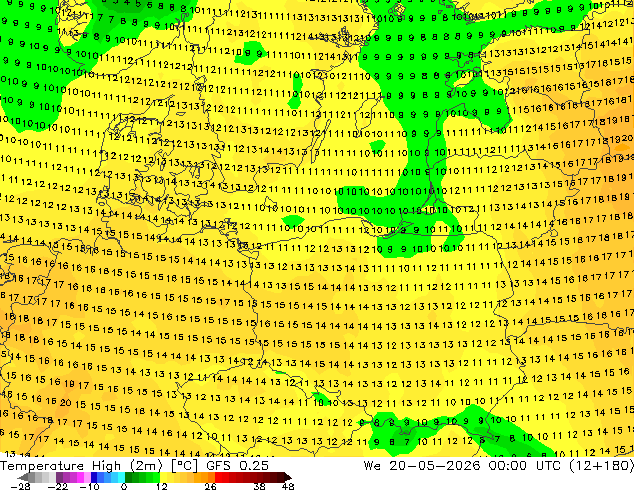Click the 'Temperature High (2m) [°C] GFS 0.25' title
The width and height of the screenshot is (634, 490).
134,466
